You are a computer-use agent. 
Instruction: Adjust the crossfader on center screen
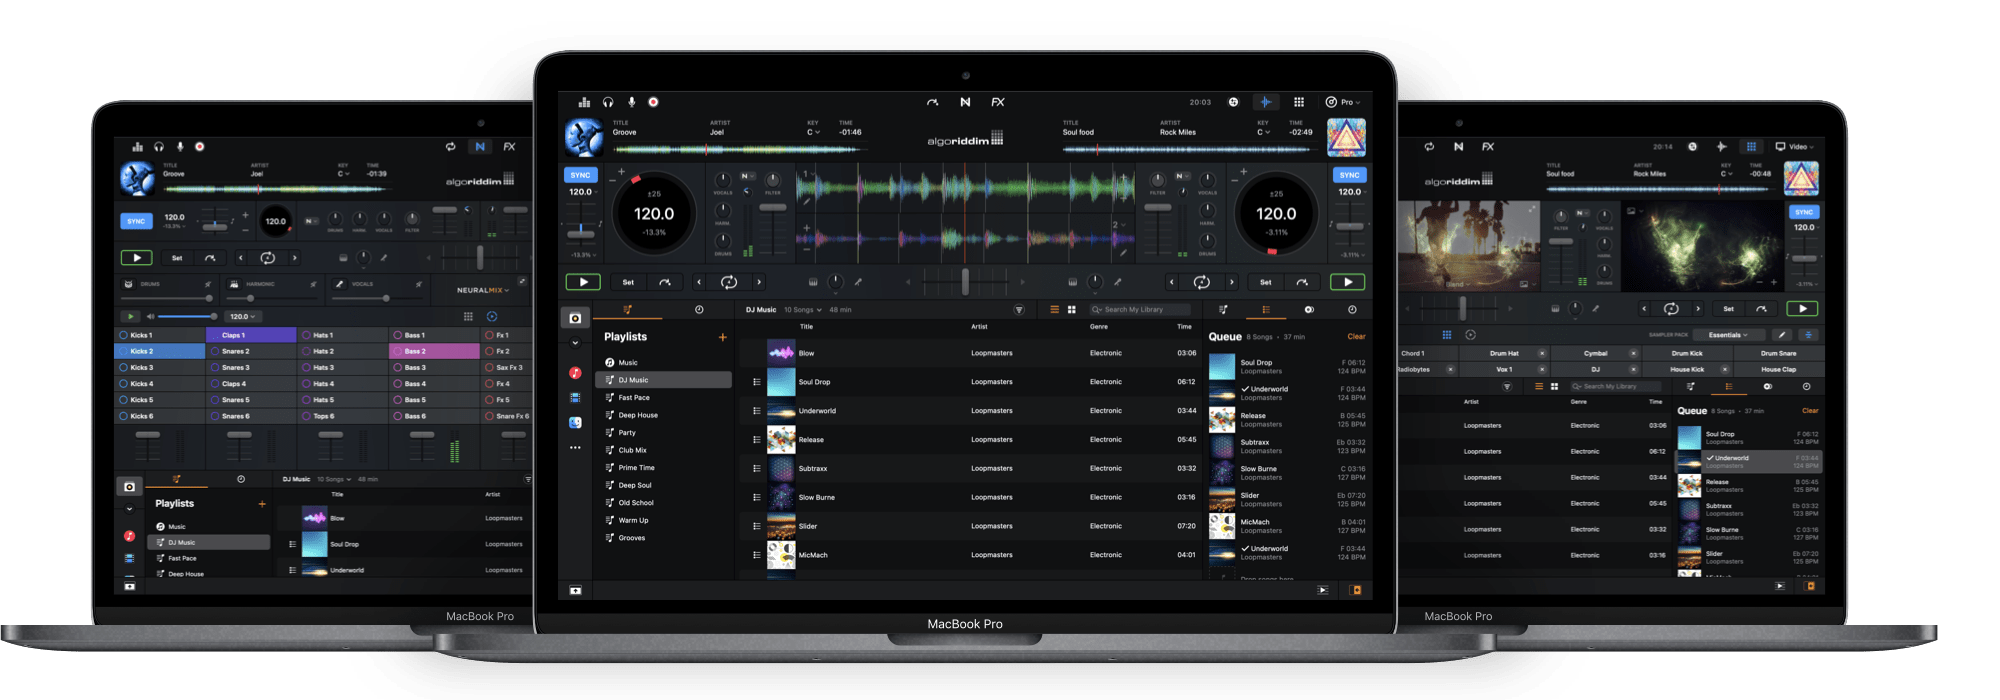click(x=965, y=282)
